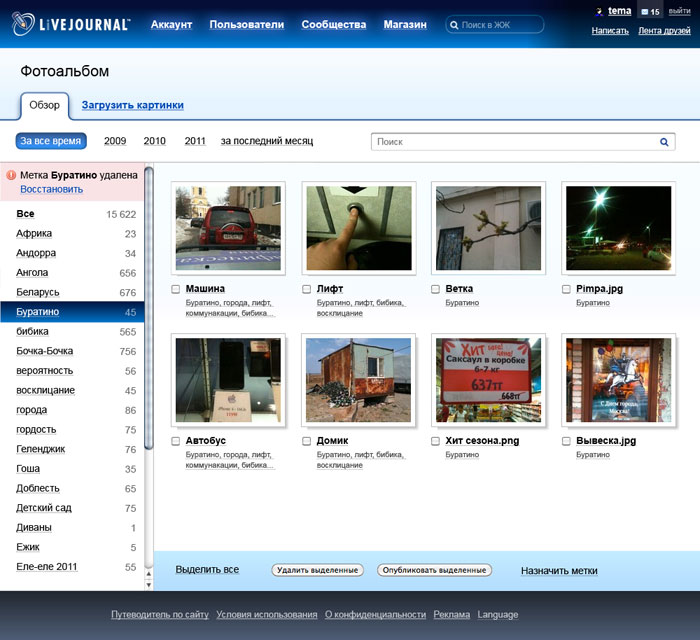Click the Восстановить link to restore tag
Viewport: 700px width, 640px height.
point(51,189)
